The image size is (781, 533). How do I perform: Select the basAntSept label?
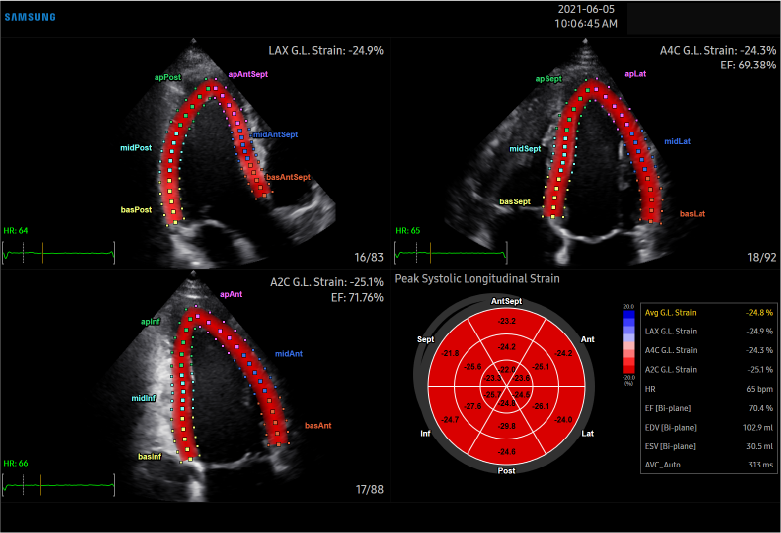[288, 177]
